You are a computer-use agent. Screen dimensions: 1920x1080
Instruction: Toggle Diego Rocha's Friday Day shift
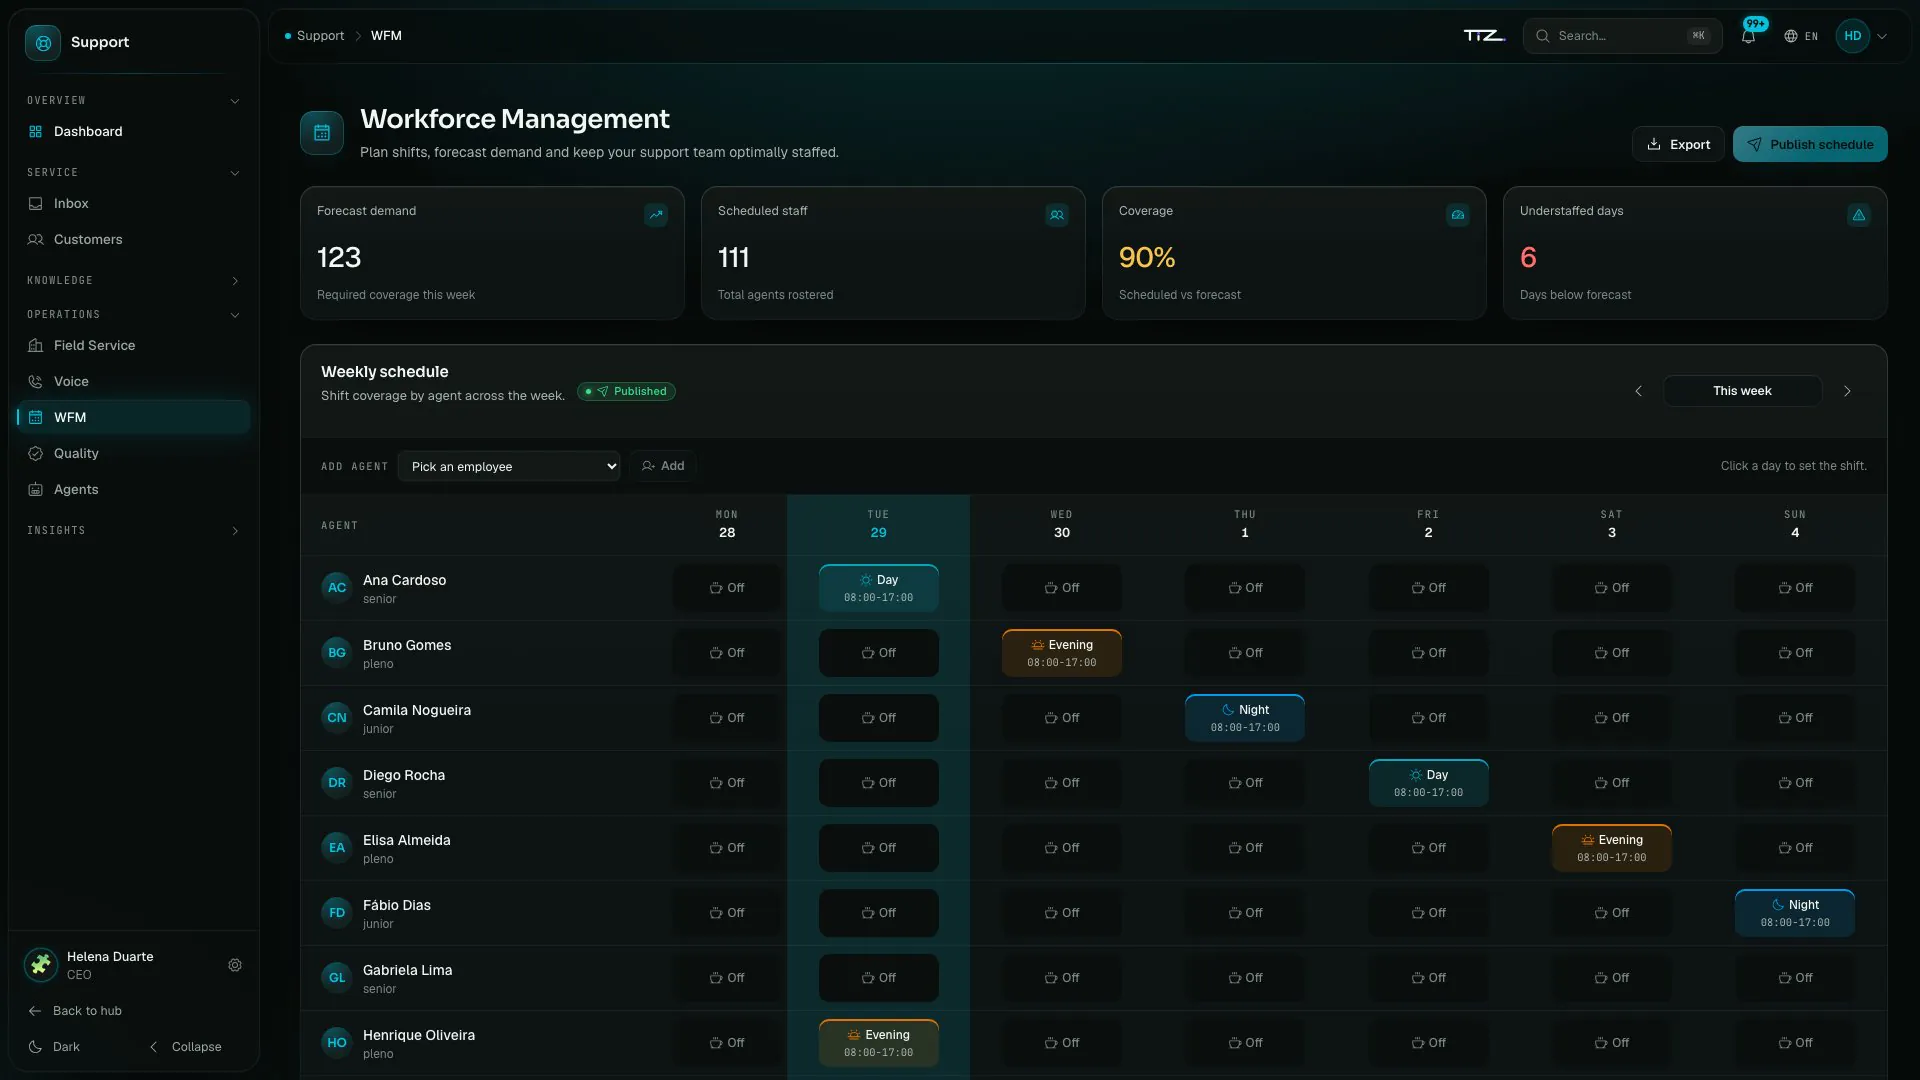point(1429,783)
